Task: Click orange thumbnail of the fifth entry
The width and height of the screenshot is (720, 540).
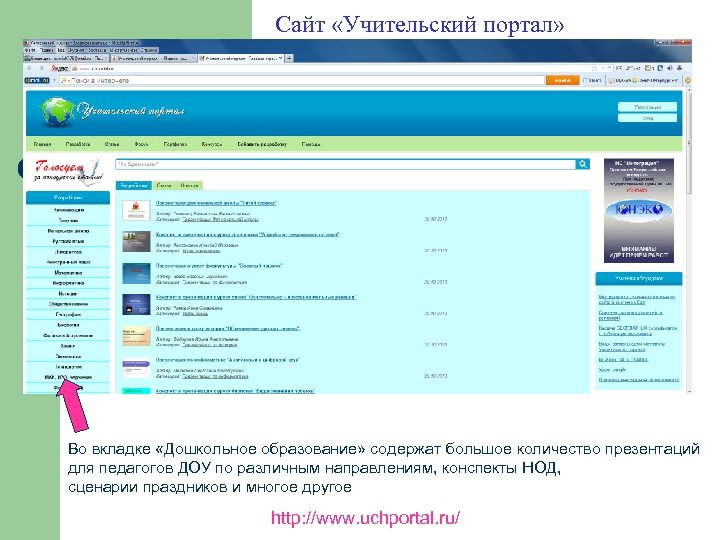Action: click(x=136, y=336)
